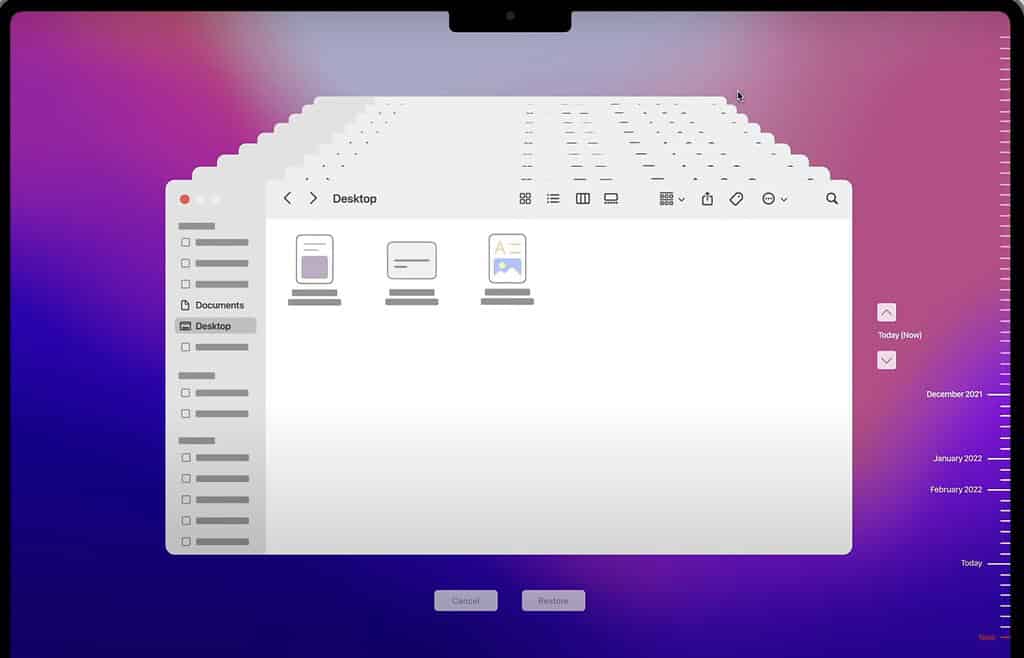The height and width of the screenshot is (658, 1024).
Task: Switch to list view
Action: [x=553, y=198]
